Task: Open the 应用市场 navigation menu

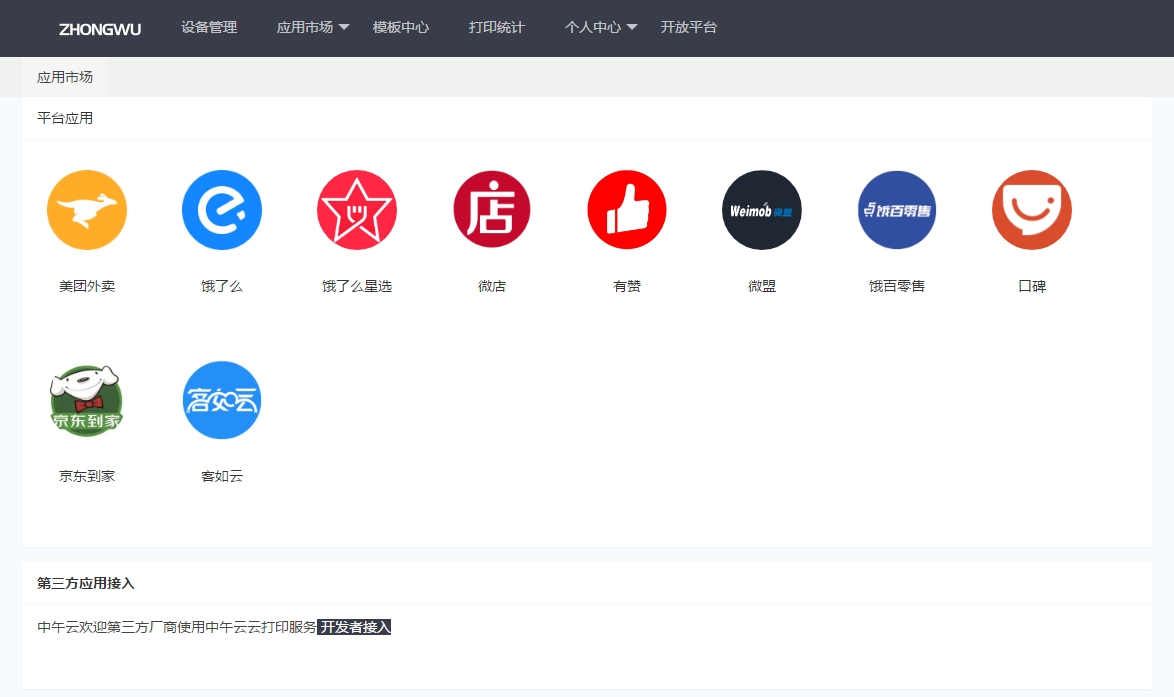Action: [x=305, y=28]
